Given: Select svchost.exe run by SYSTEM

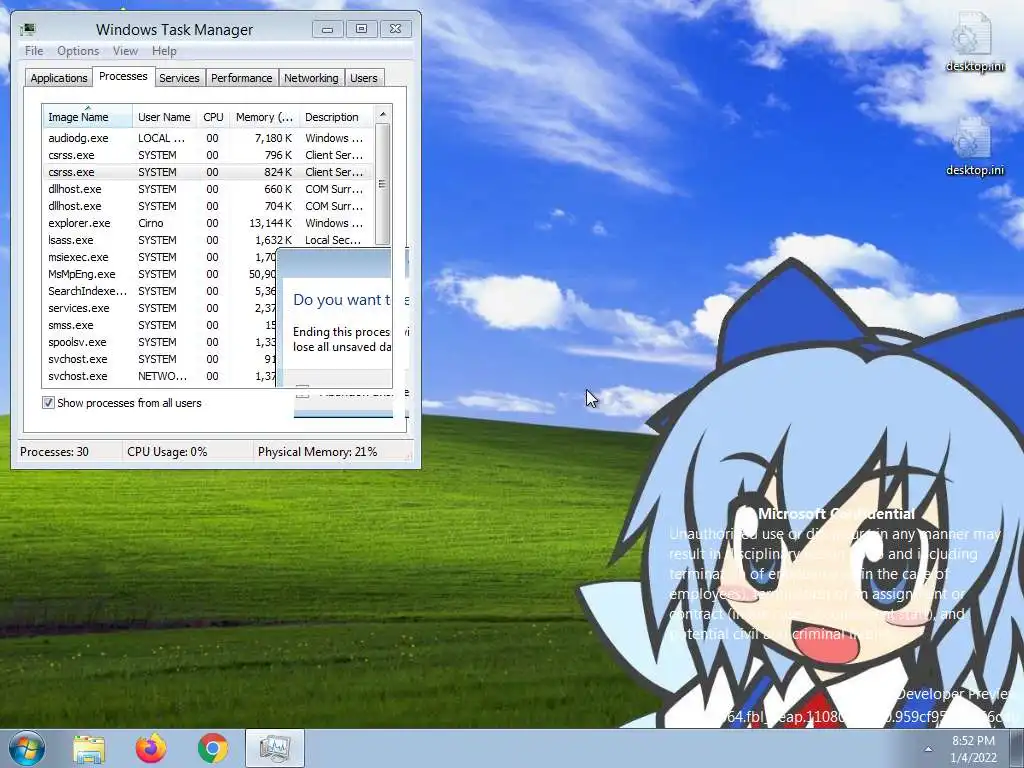Looking at the screenshot, I should coord(159,359).
